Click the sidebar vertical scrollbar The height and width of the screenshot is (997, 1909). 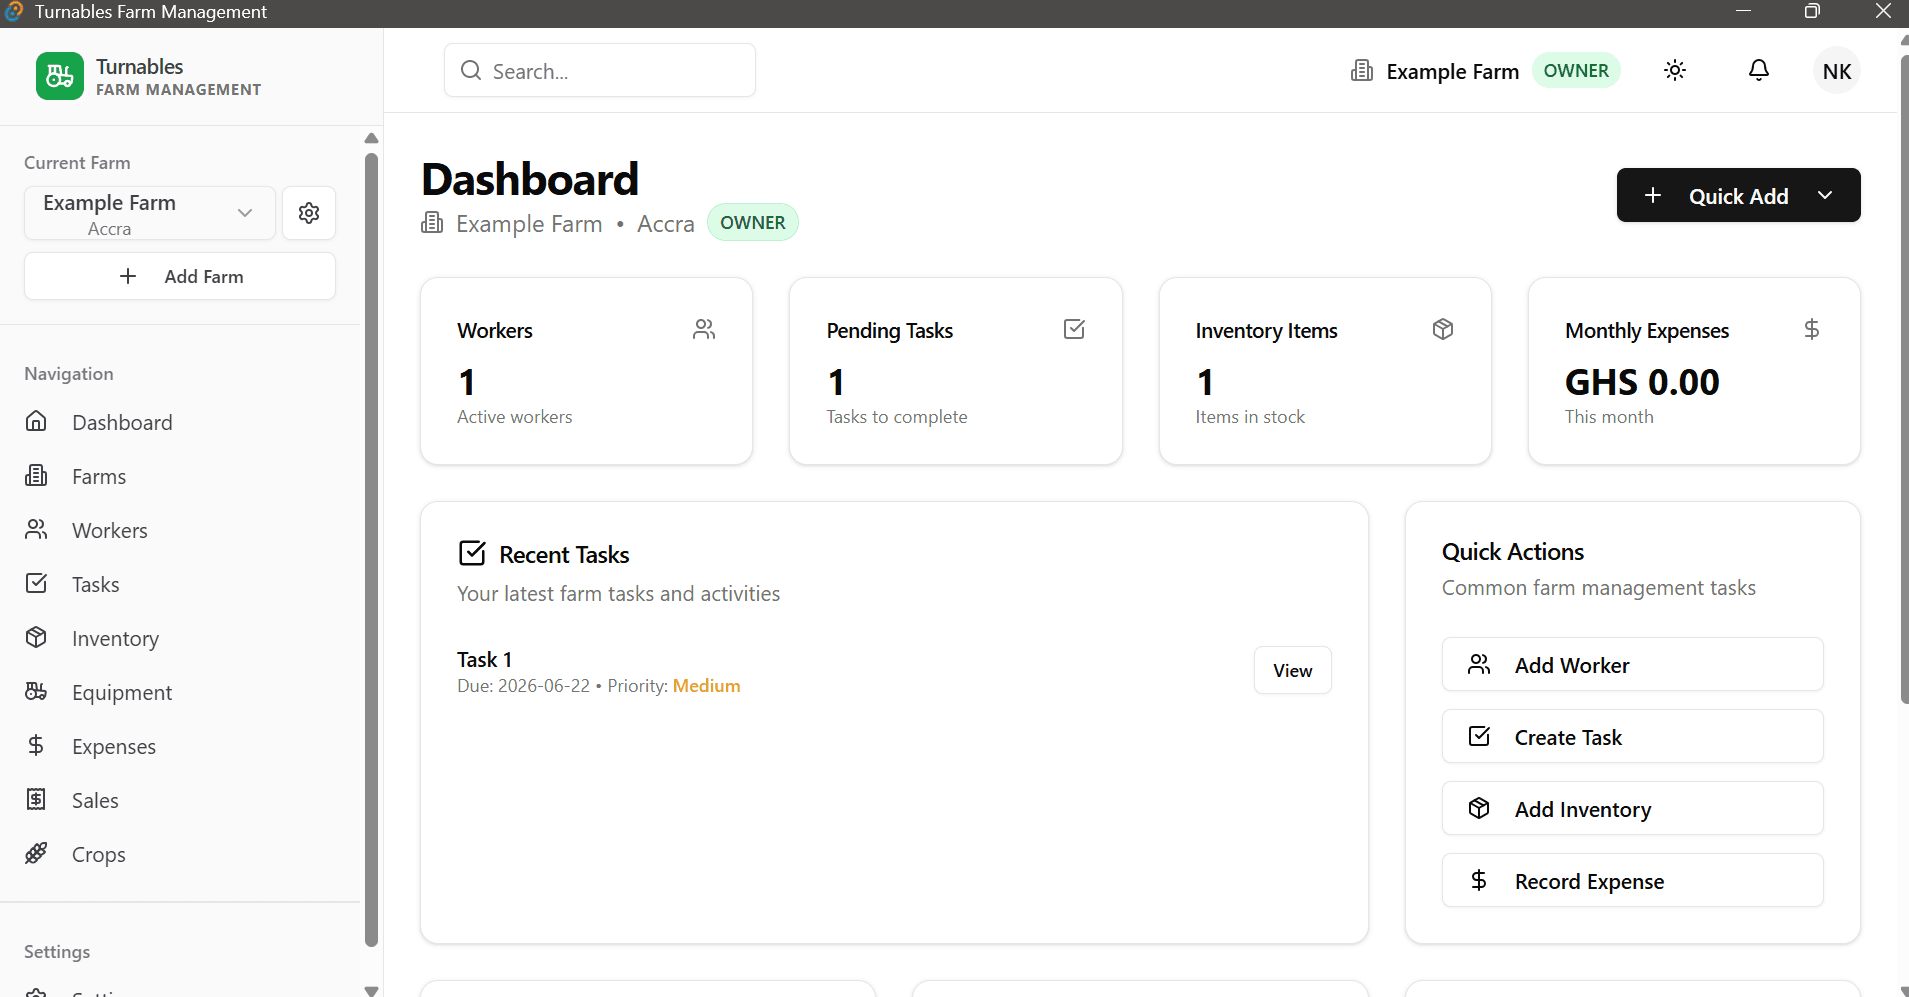point(372,548)
